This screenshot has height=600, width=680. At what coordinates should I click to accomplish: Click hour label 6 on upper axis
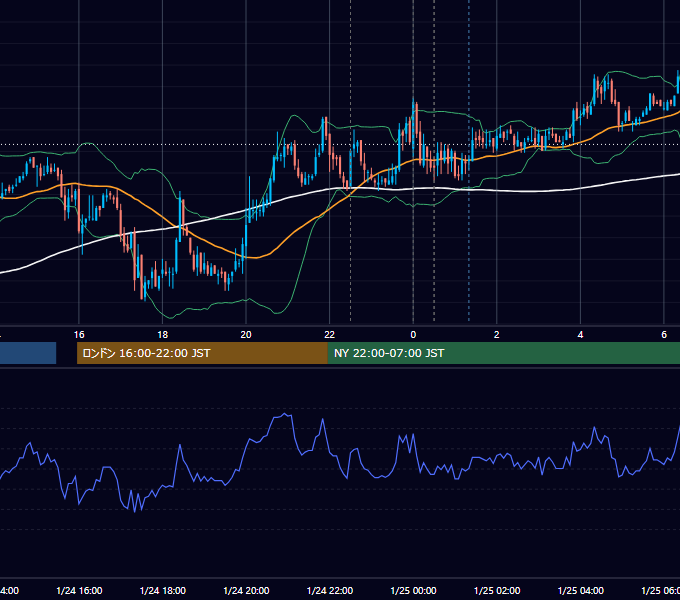(x=664, y=334)
